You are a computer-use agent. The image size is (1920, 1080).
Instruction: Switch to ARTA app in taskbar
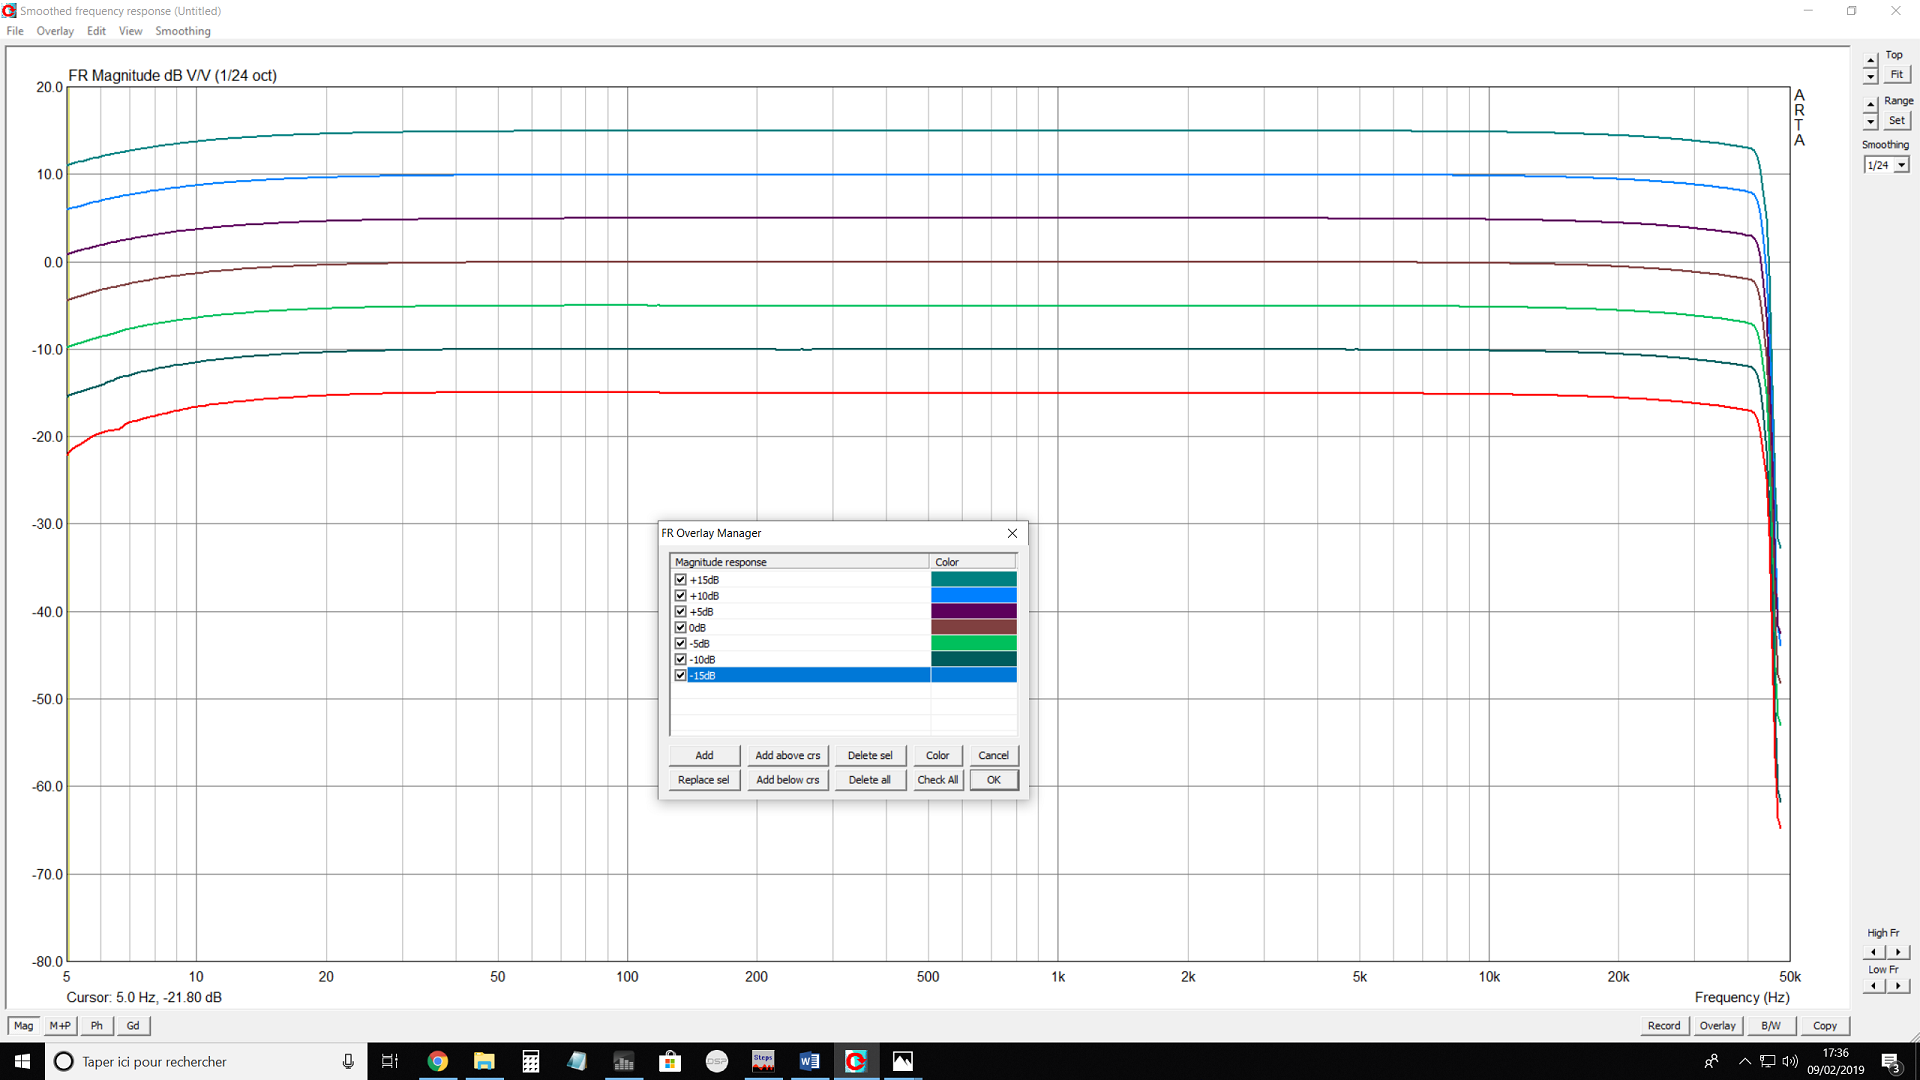click(856, 1061)
